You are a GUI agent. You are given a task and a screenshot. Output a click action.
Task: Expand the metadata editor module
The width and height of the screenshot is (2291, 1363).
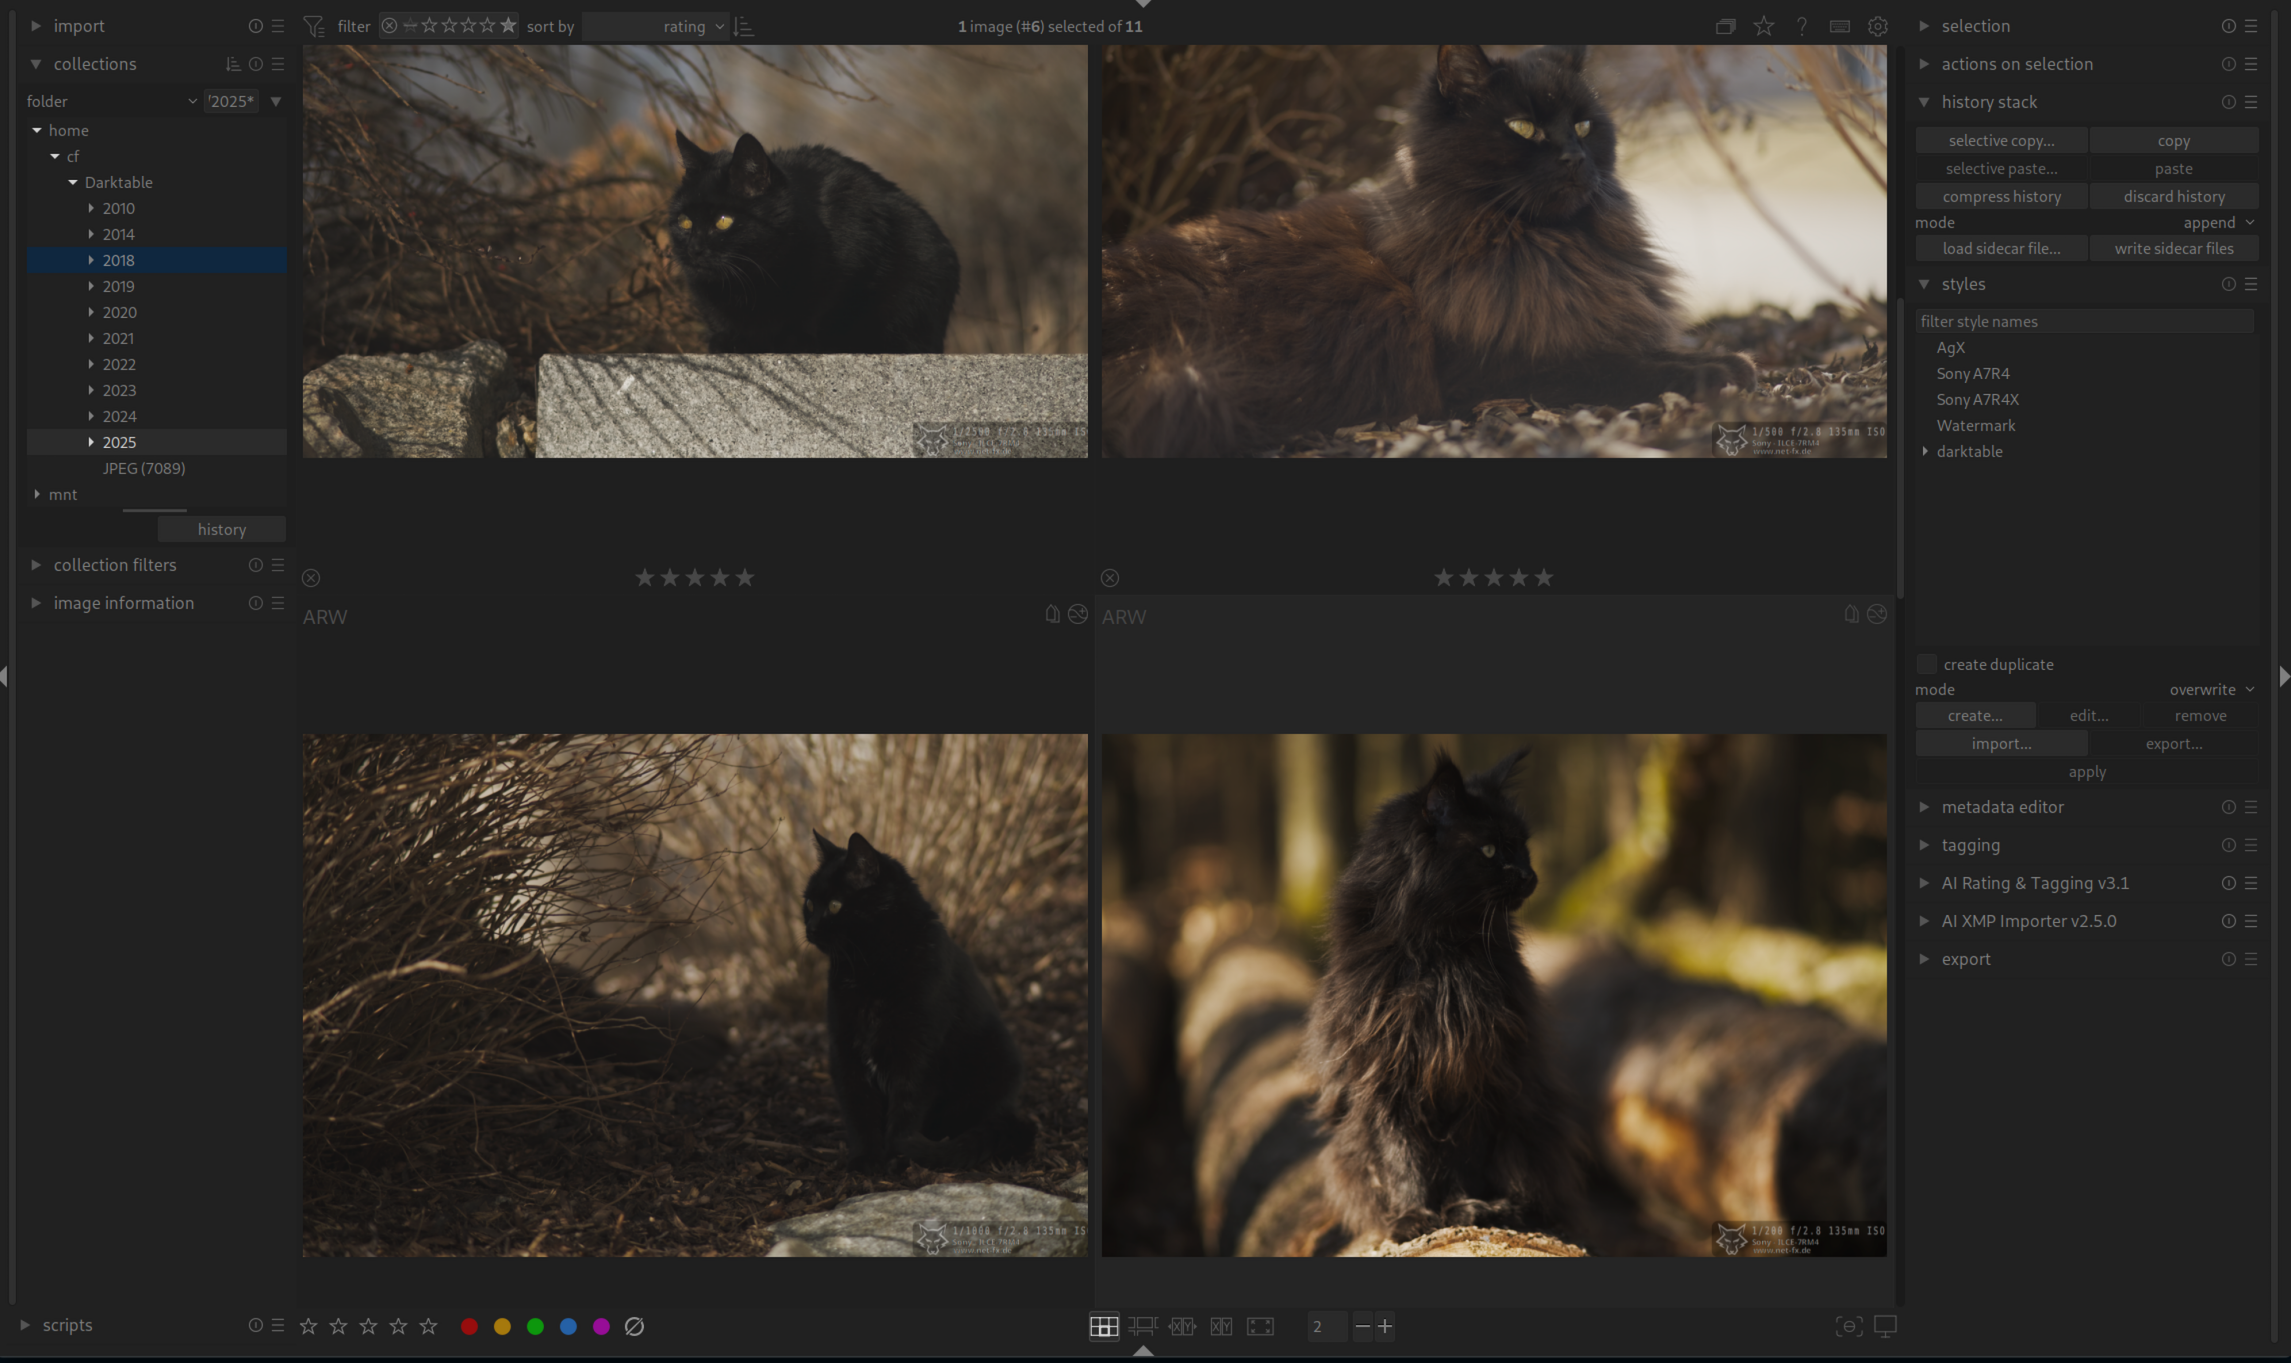pos(2002,807)
